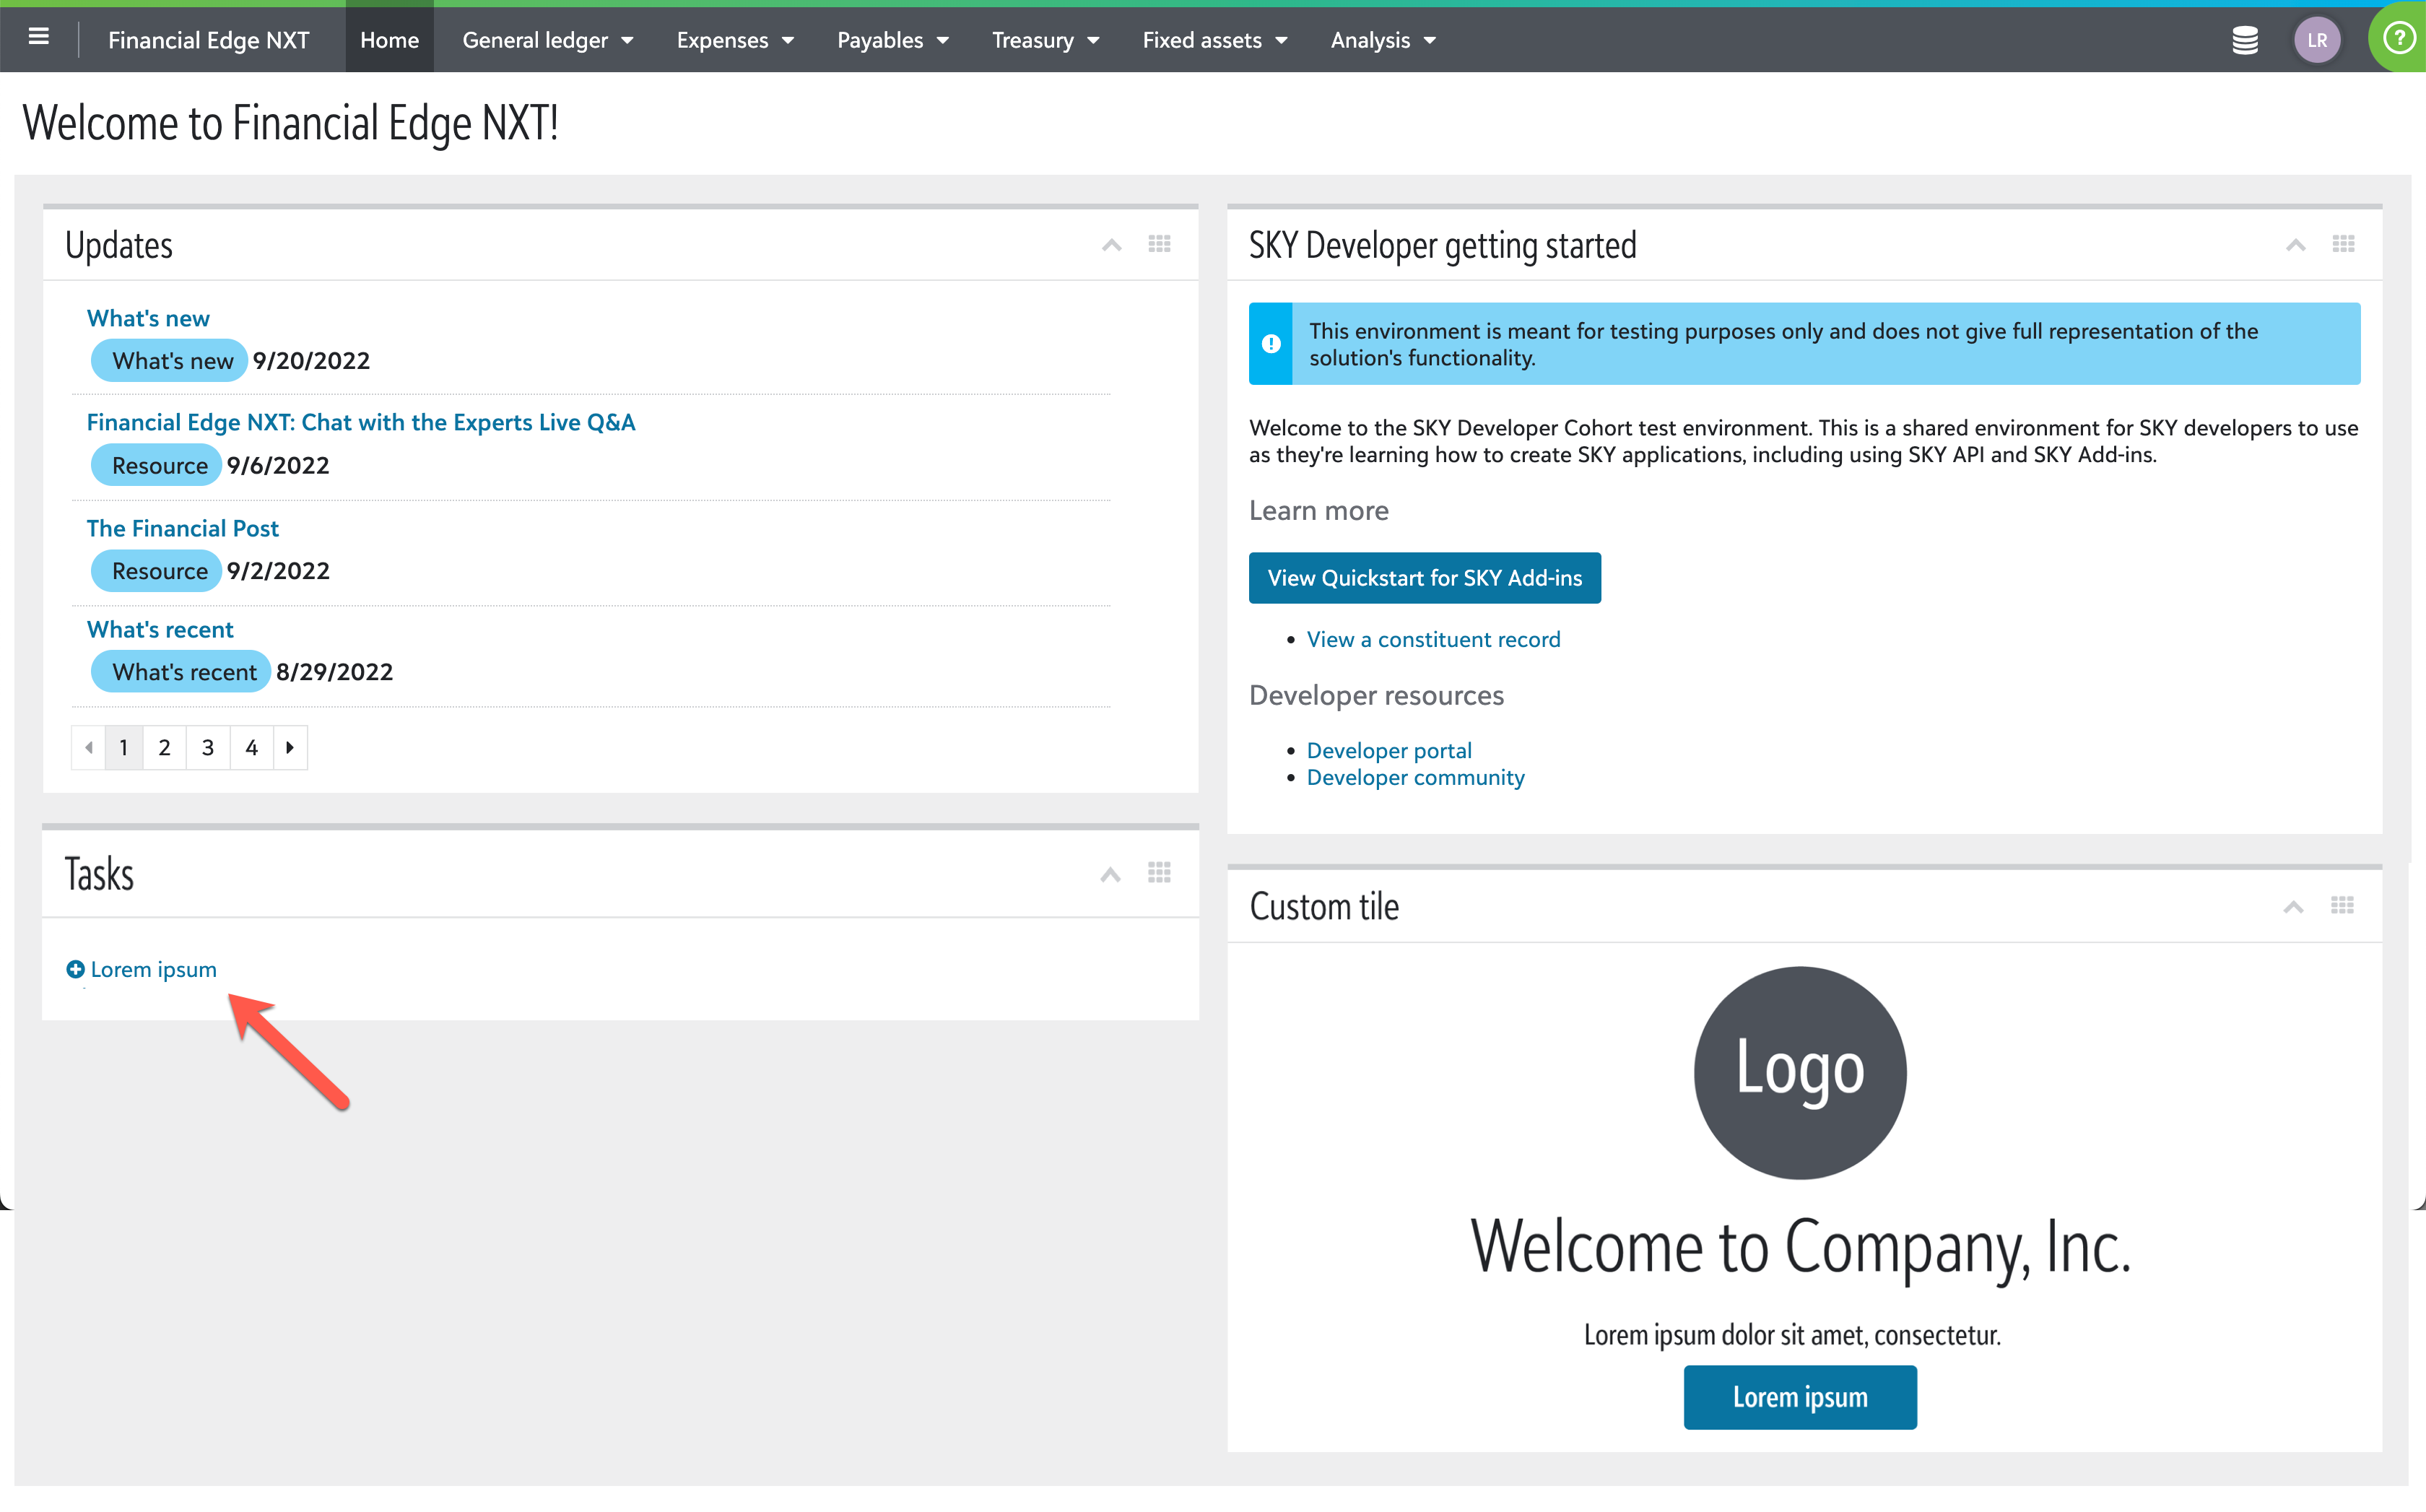This screenshot has width=2426, height=1512.
Task: Open the Developer portal link
Action: tap(1388, 750)
